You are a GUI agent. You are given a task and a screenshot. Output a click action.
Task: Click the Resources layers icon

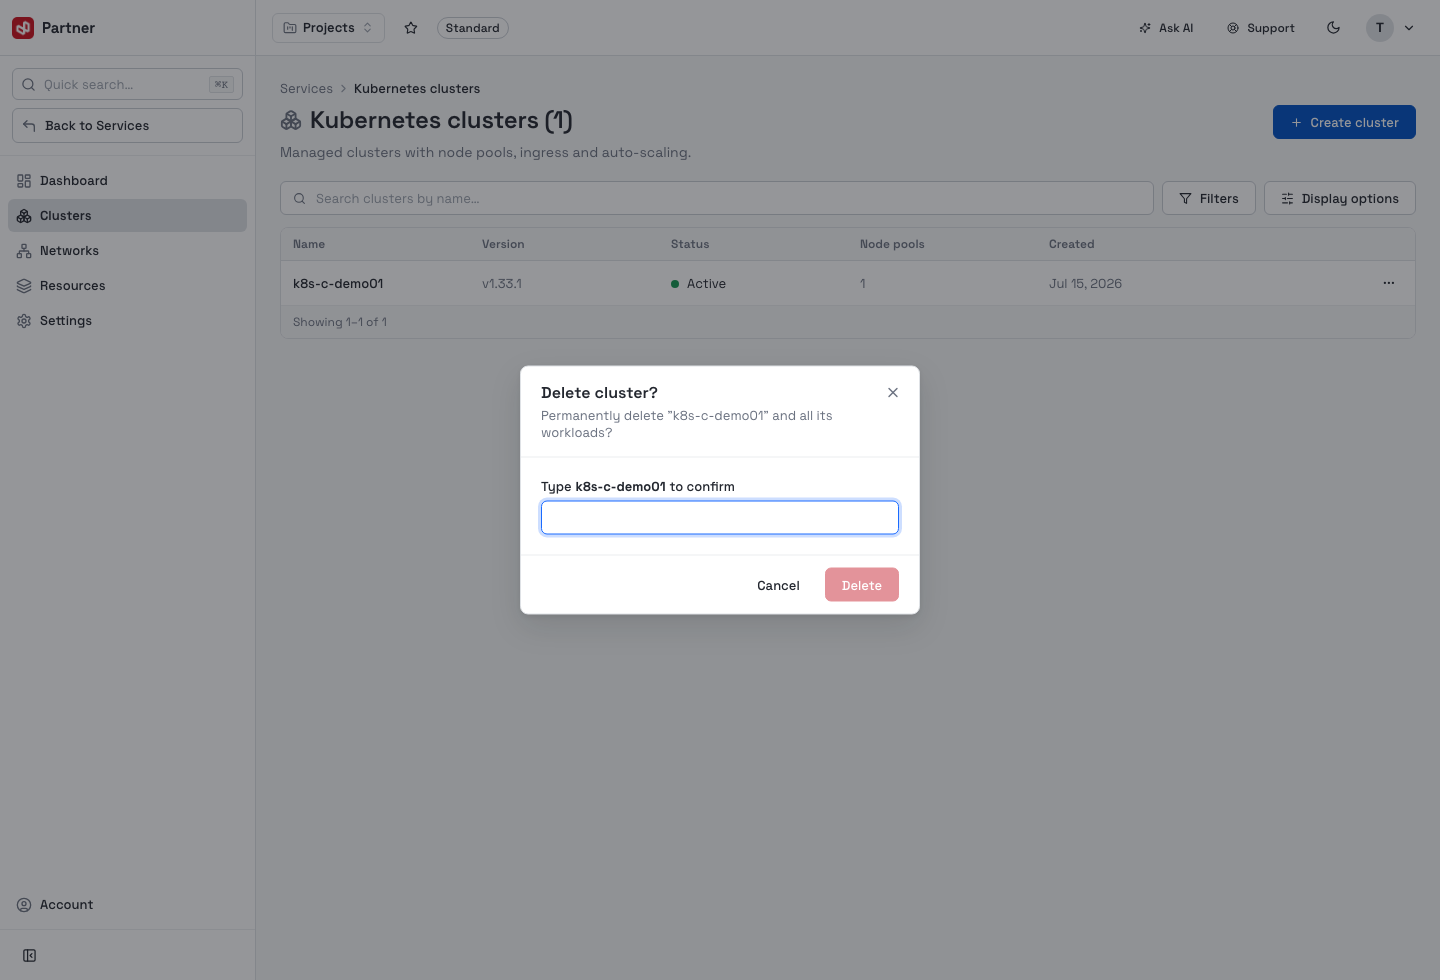24,286
